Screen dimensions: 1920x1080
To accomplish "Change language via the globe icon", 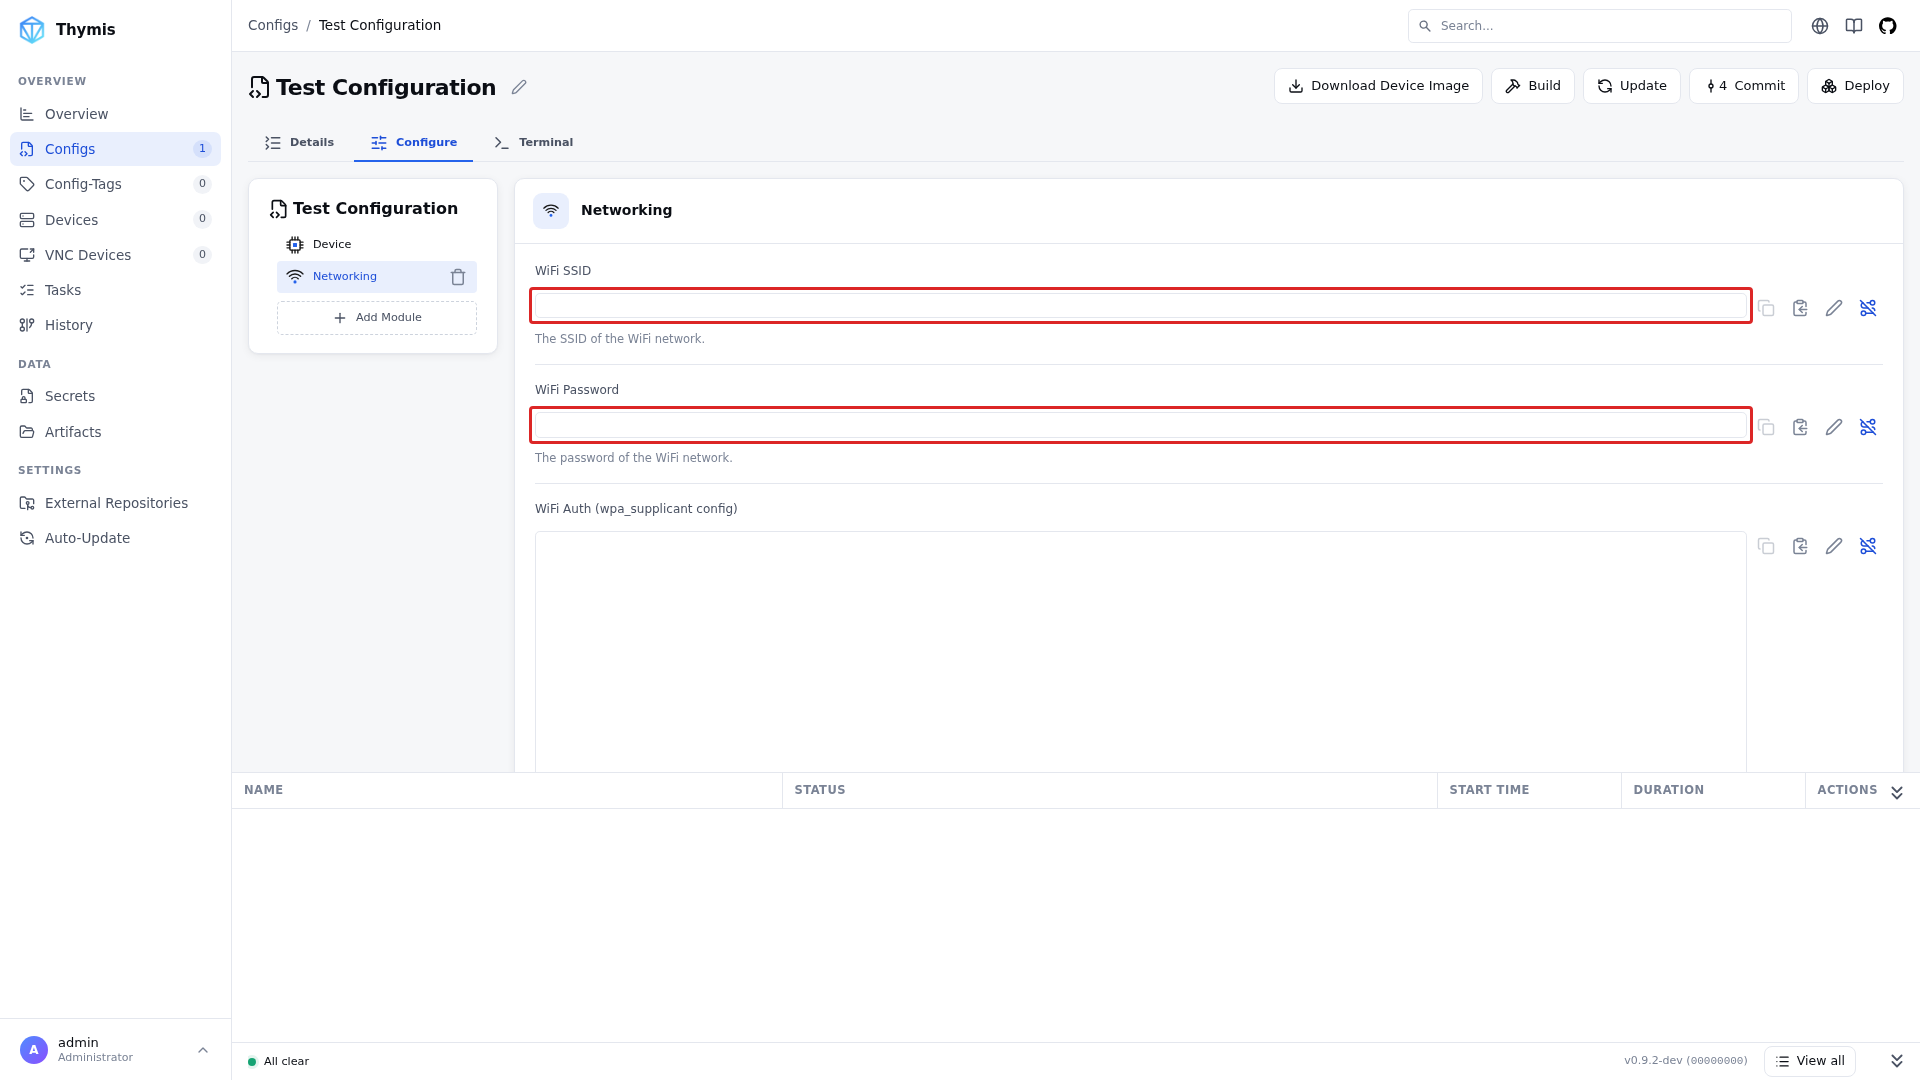I will click(x=1820, y=26).
